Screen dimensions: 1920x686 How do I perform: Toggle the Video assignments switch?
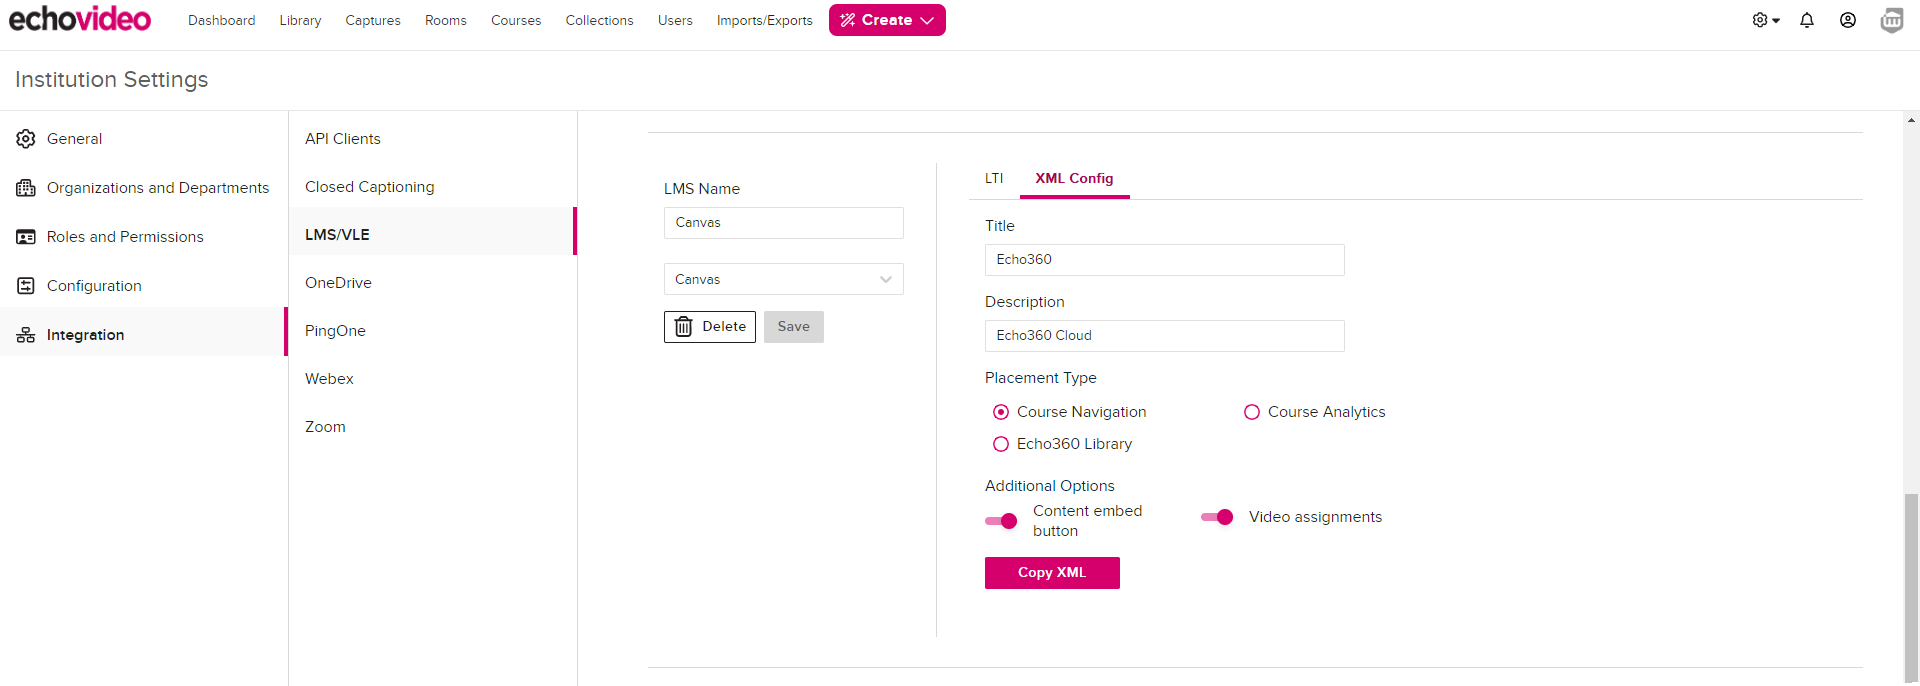[x=1217, y=517]
